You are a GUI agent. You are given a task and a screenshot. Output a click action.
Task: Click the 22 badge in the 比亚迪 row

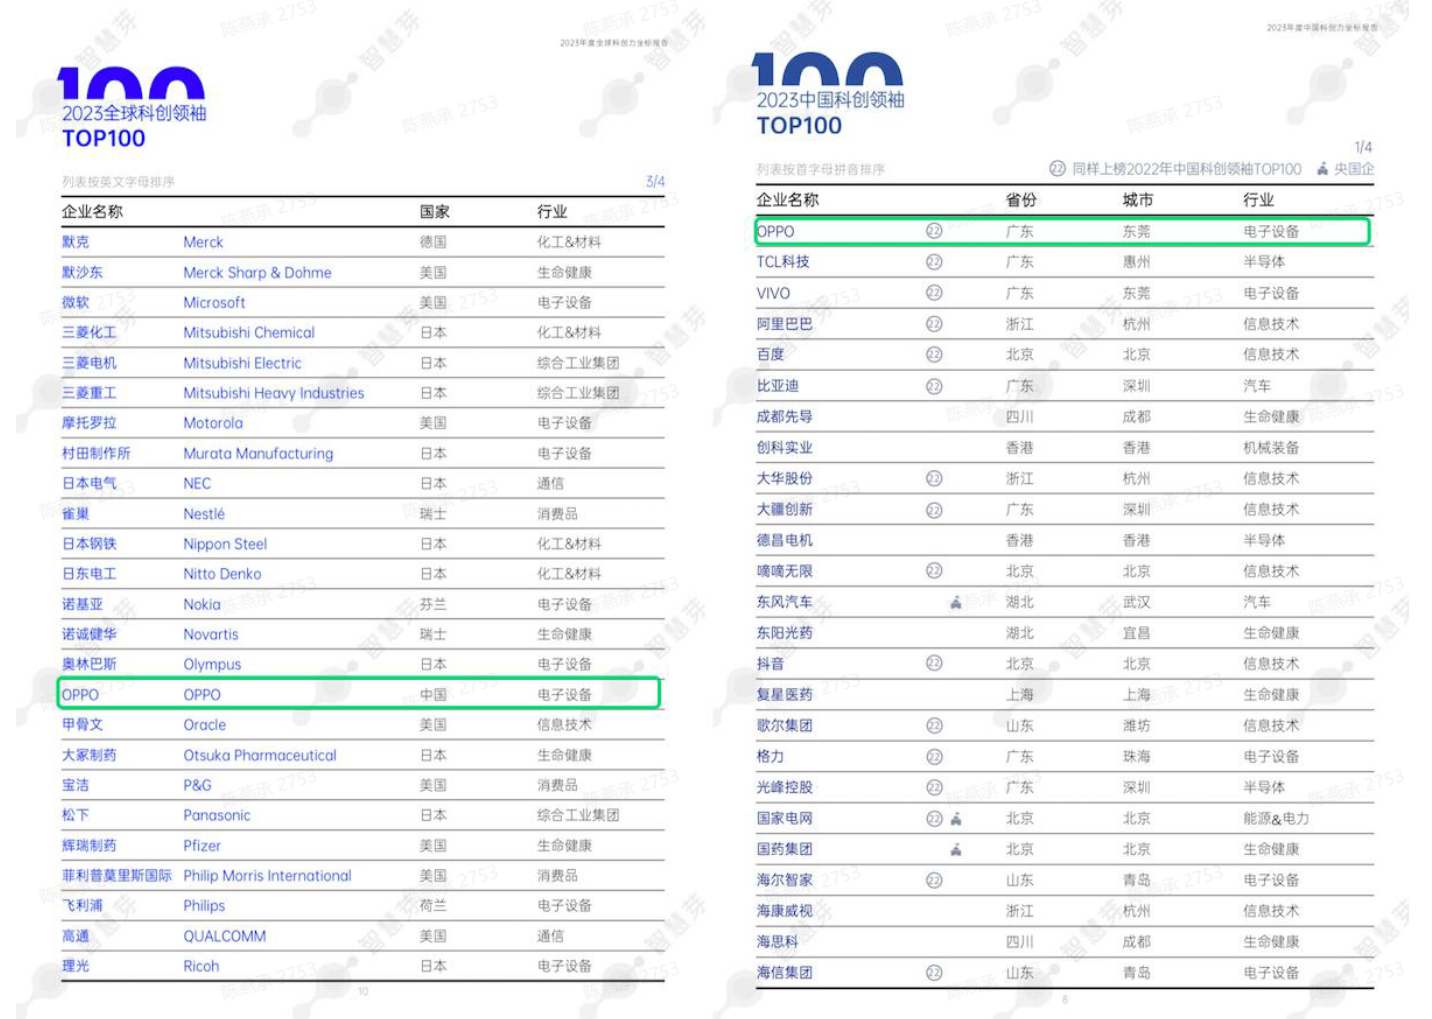tap(934, 386)
